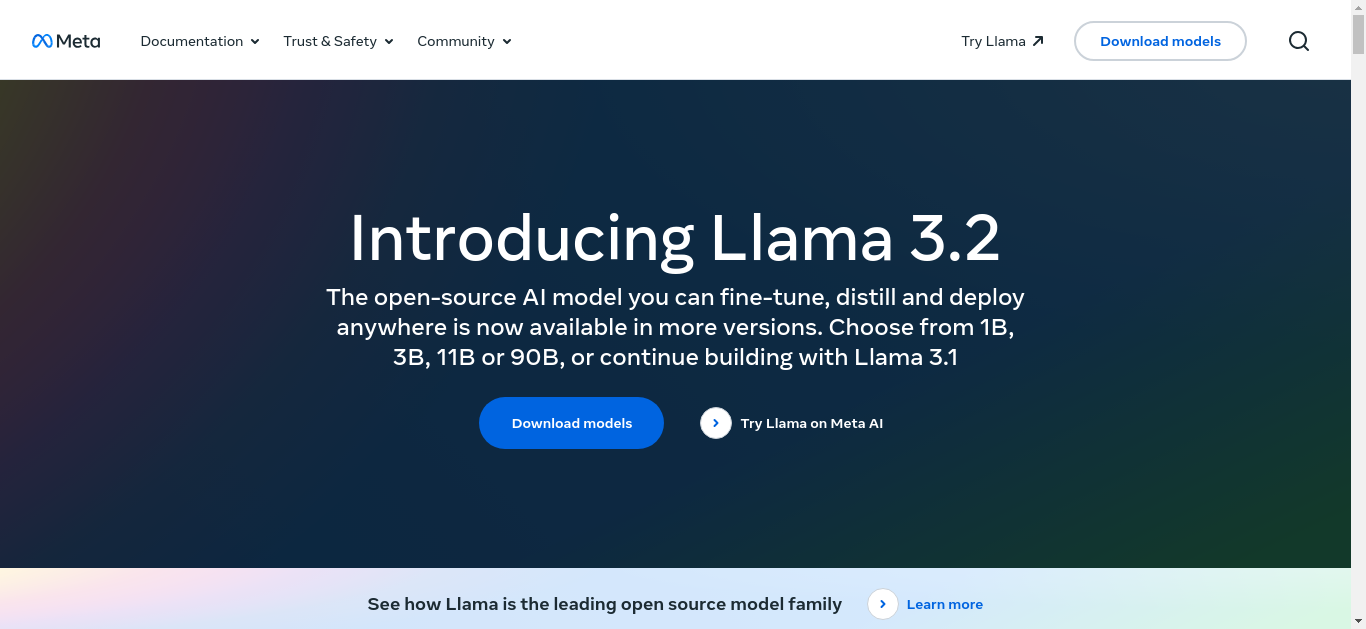Open the search magnifier icon
The image size is (1366, 629).
click(x=1298, y=41)
